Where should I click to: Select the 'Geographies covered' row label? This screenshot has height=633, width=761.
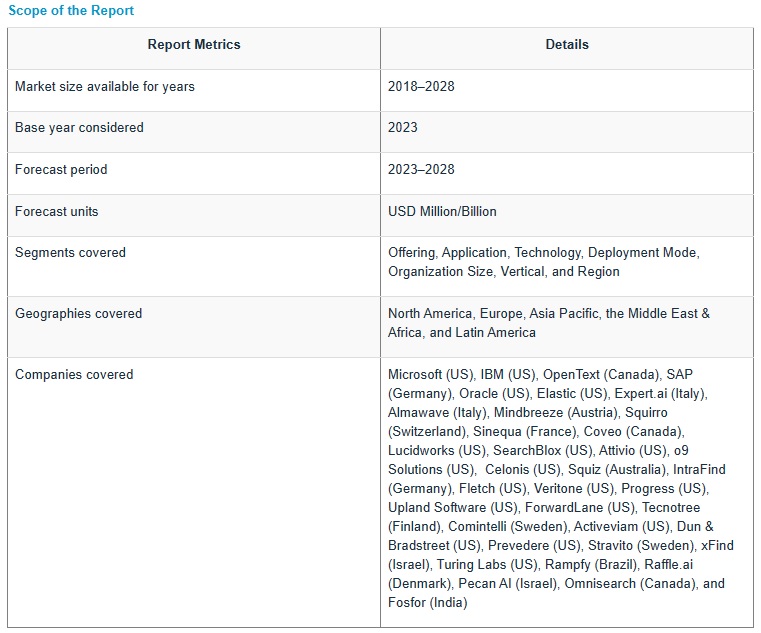point(79,314)
